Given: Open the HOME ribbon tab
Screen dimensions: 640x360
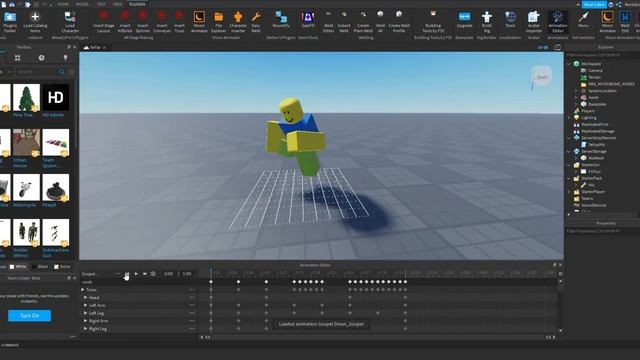Looking at the screenshot, I should 63,4.
